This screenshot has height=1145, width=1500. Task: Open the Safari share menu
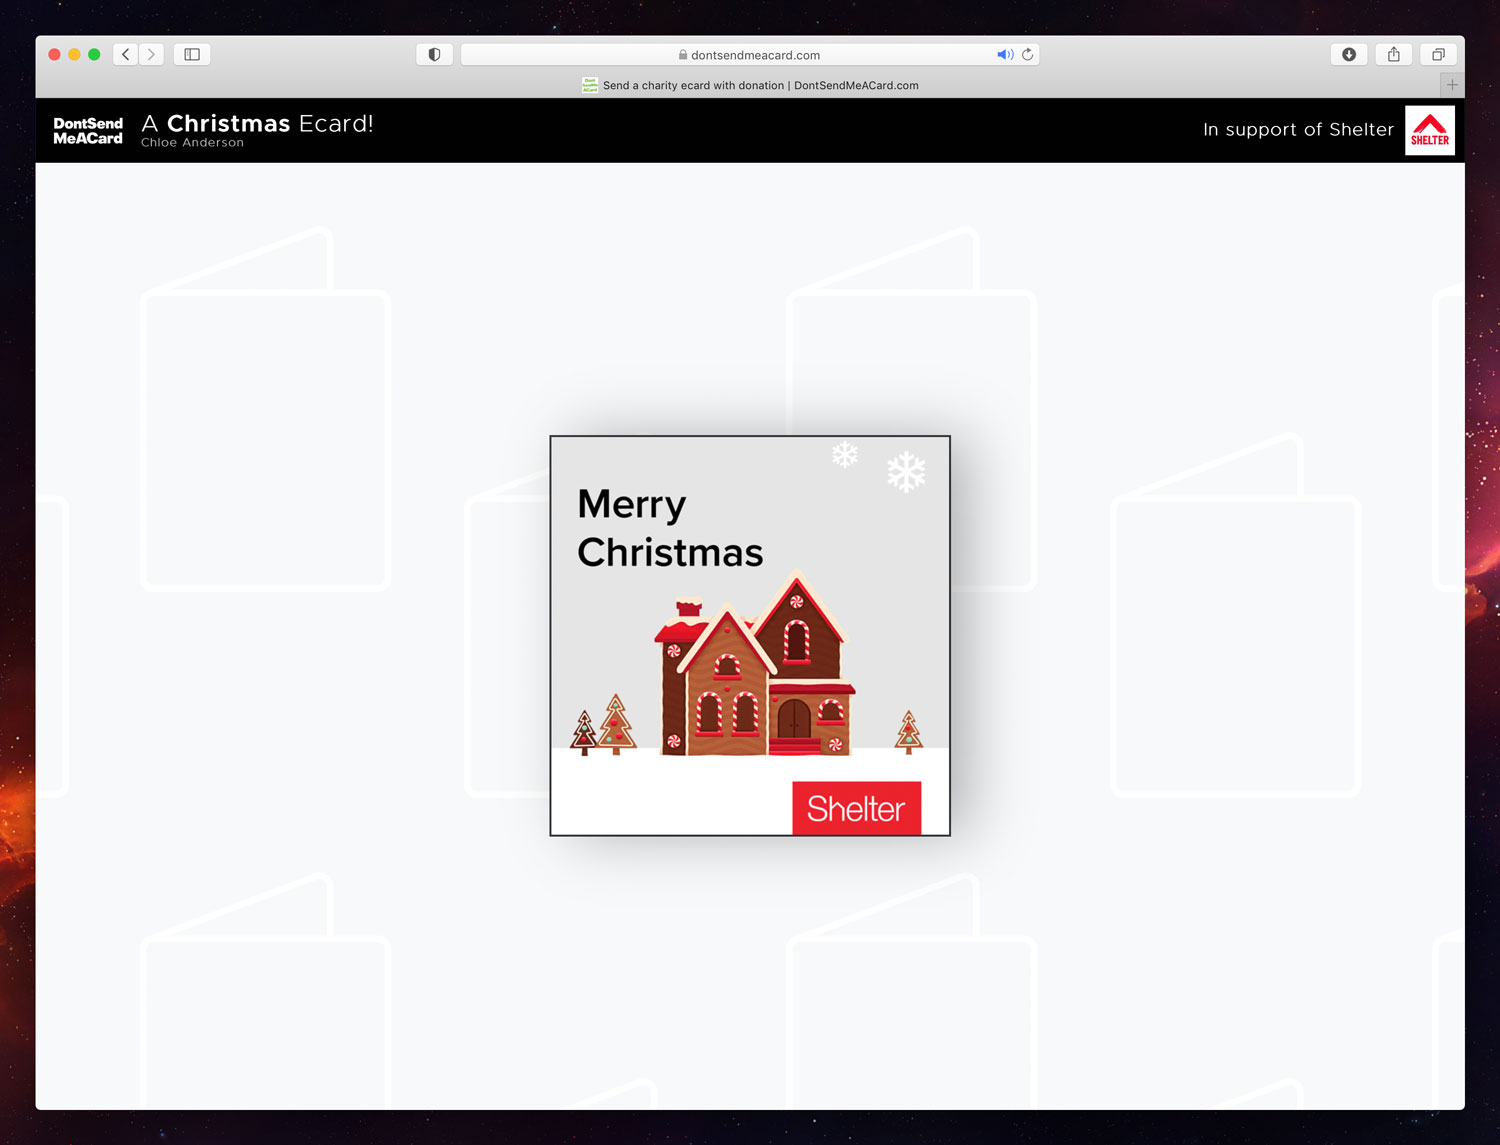point(1394,55)
